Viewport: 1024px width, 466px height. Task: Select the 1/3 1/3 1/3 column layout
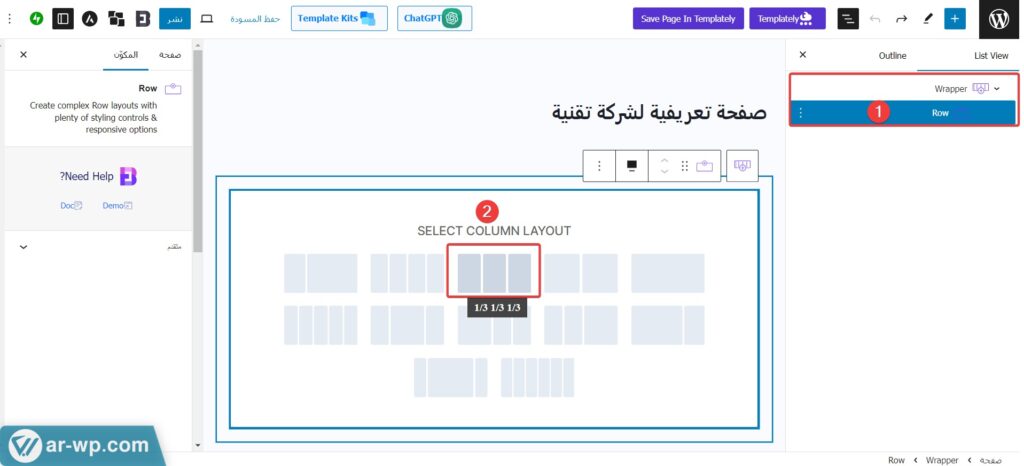[x=494, y=273]
